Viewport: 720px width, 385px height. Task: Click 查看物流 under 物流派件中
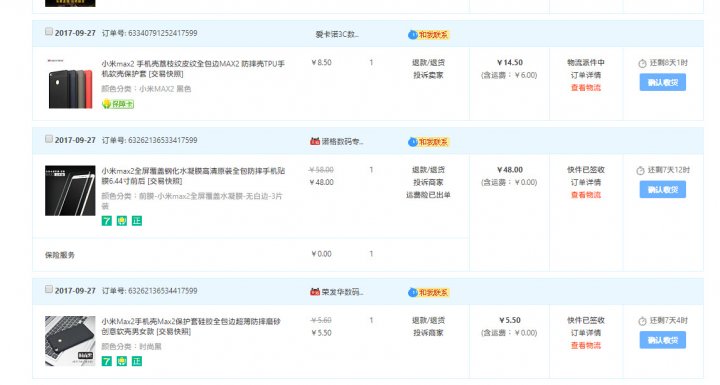[x=585, y=88]
